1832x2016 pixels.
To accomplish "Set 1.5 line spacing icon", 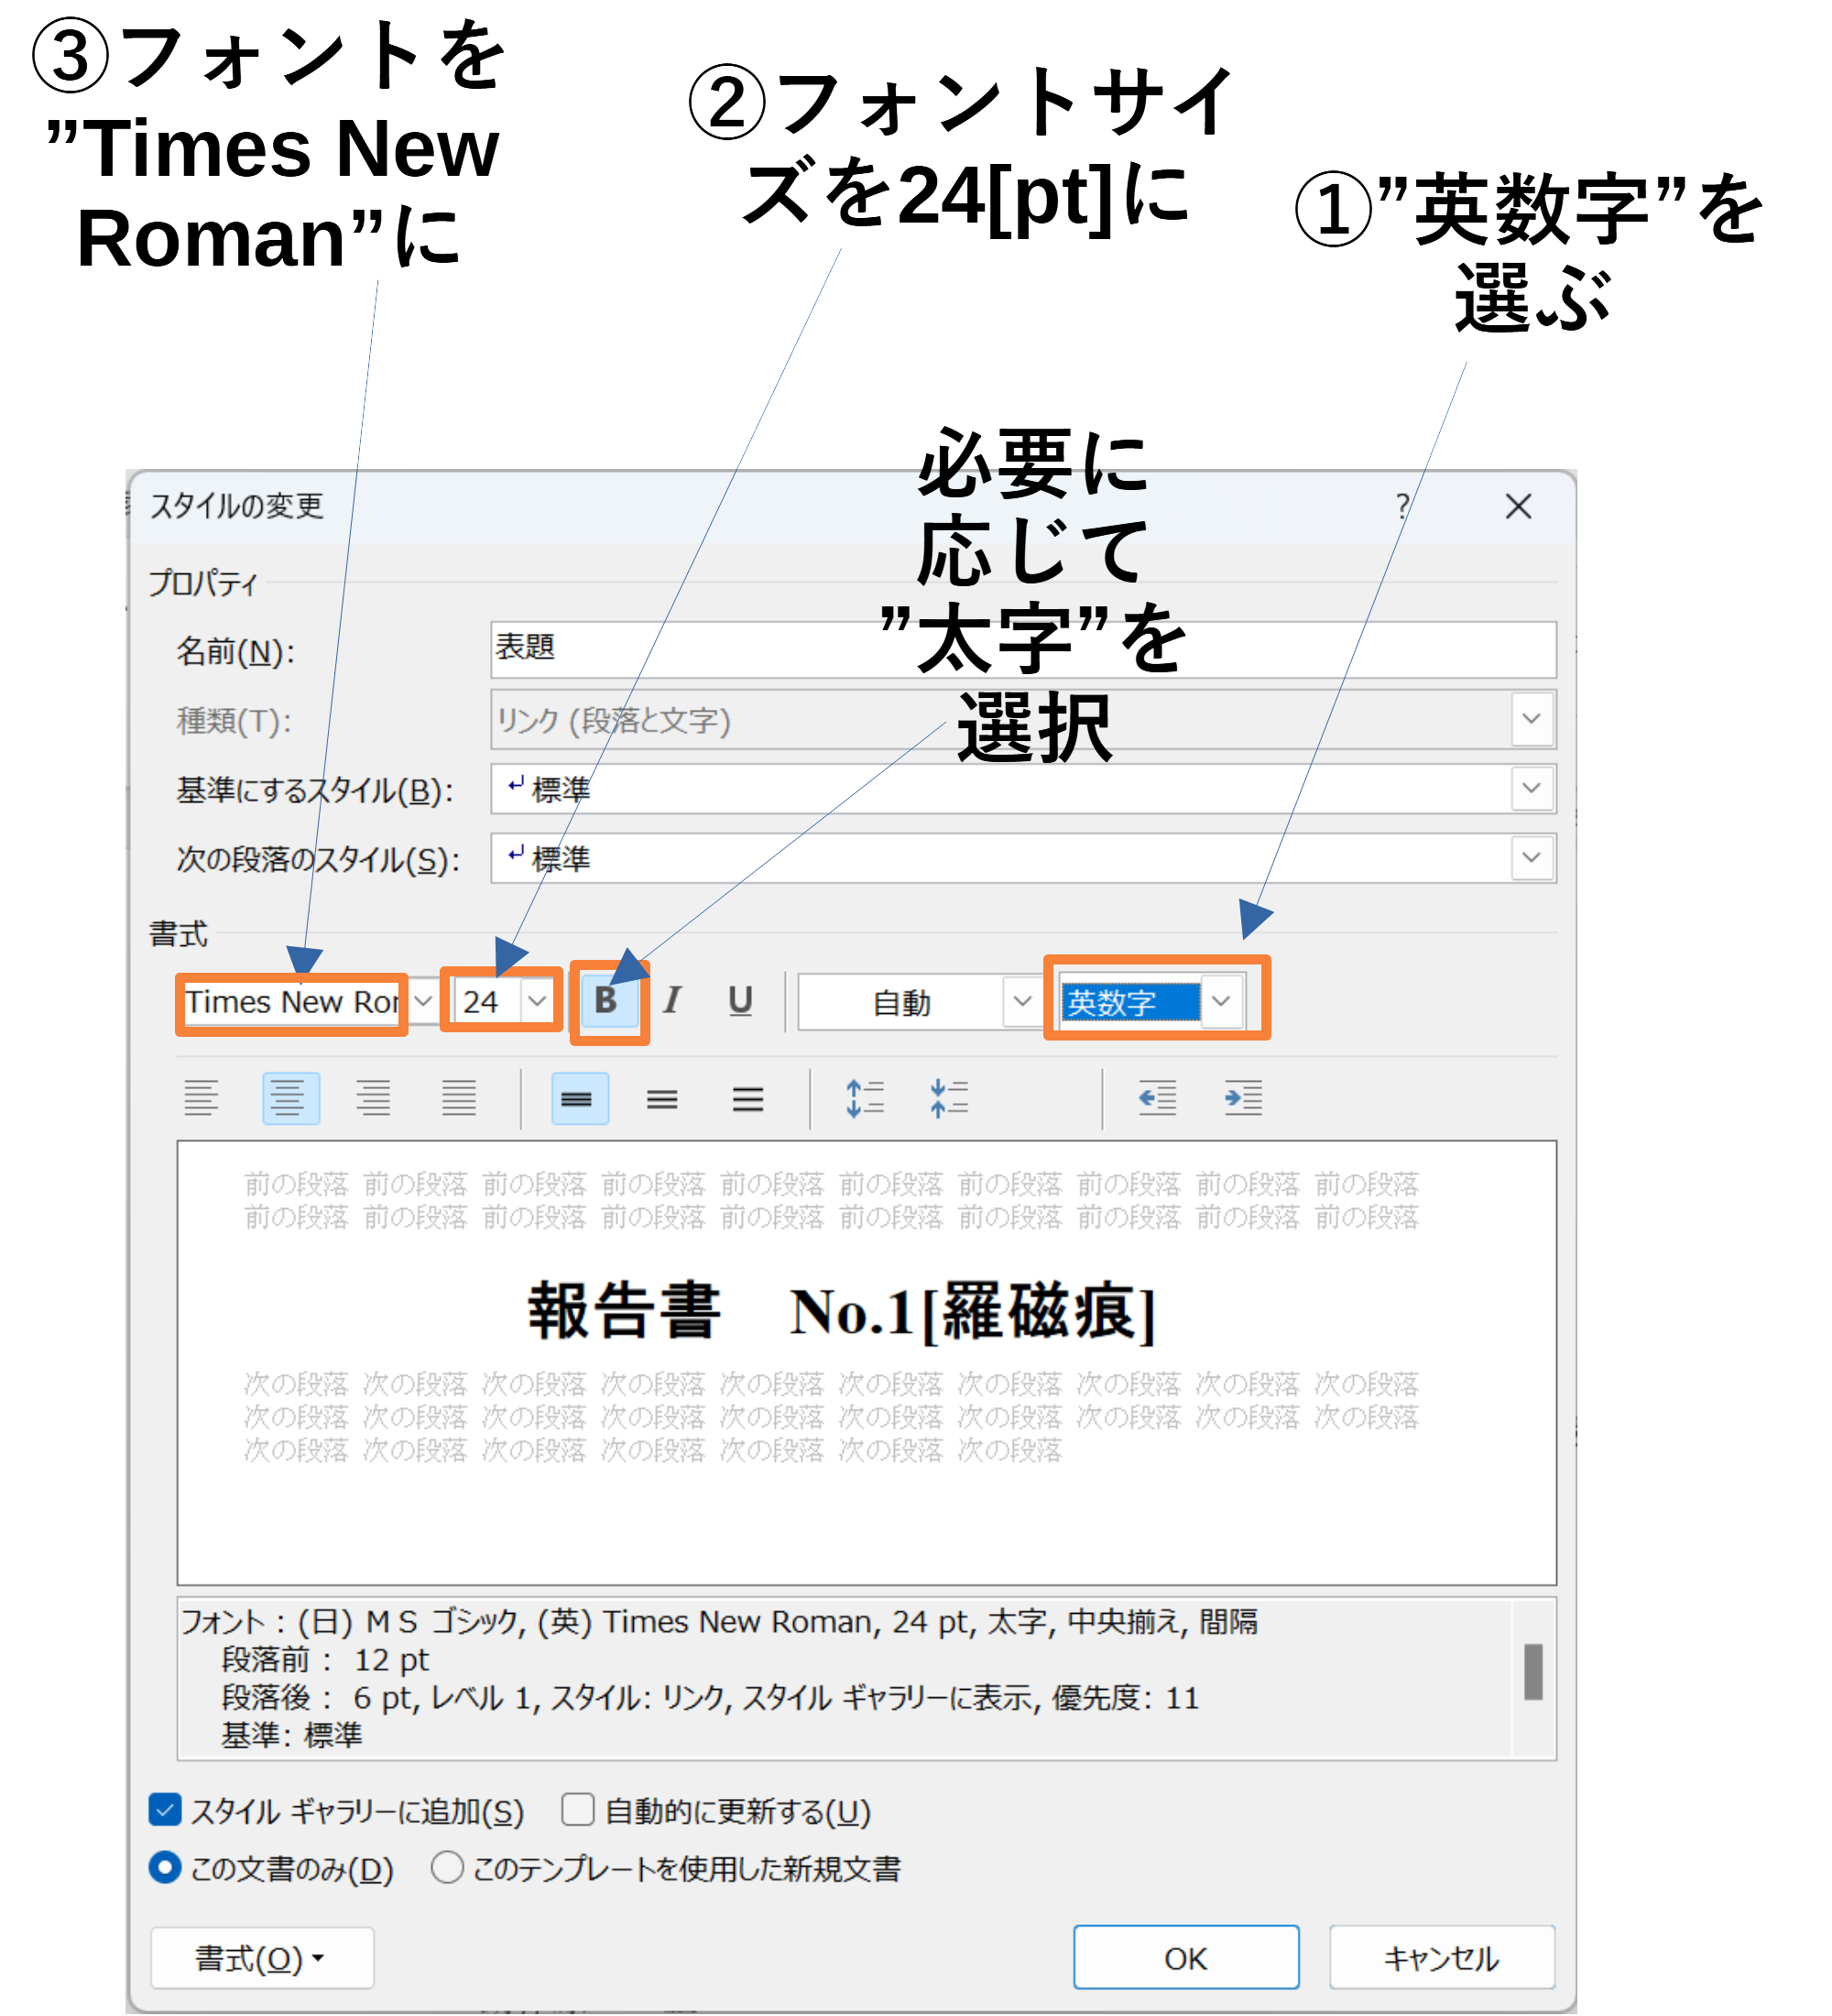I will point(662,1099).
